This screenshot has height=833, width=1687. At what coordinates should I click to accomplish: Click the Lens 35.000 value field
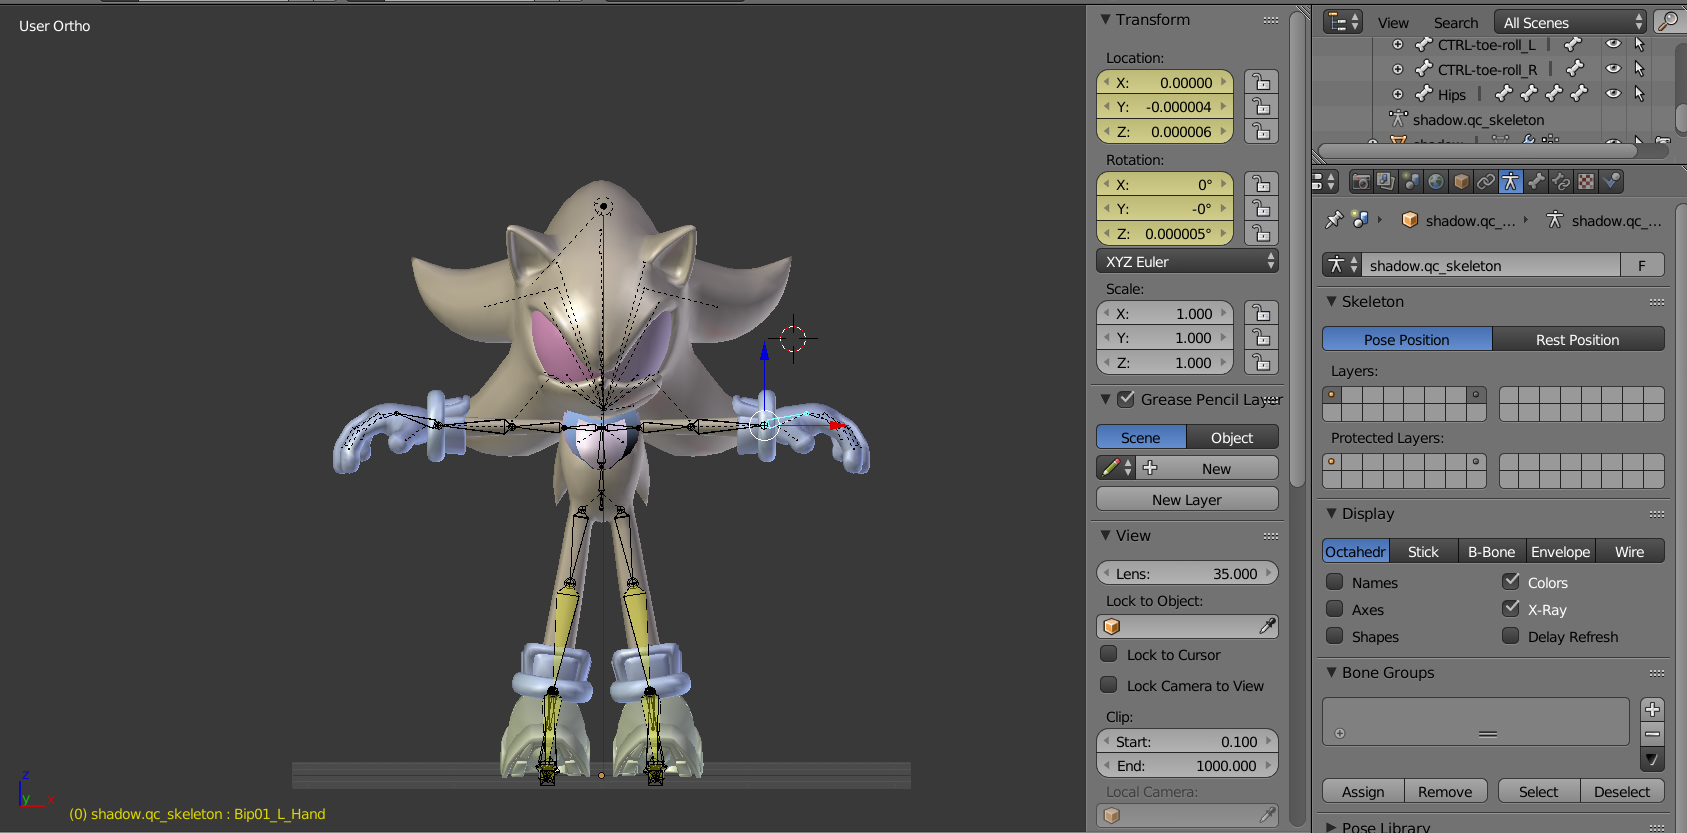pyautogui.click(x=1187, y=574)
